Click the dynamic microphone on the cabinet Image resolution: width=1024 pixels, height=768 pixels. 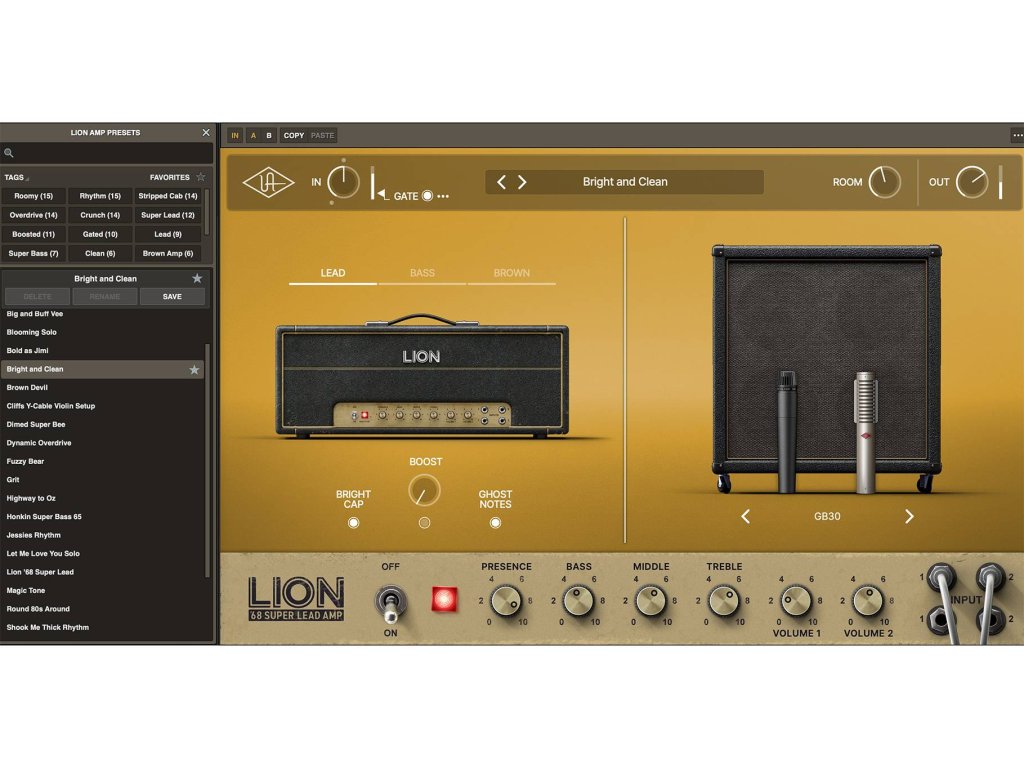click(786, 431)
